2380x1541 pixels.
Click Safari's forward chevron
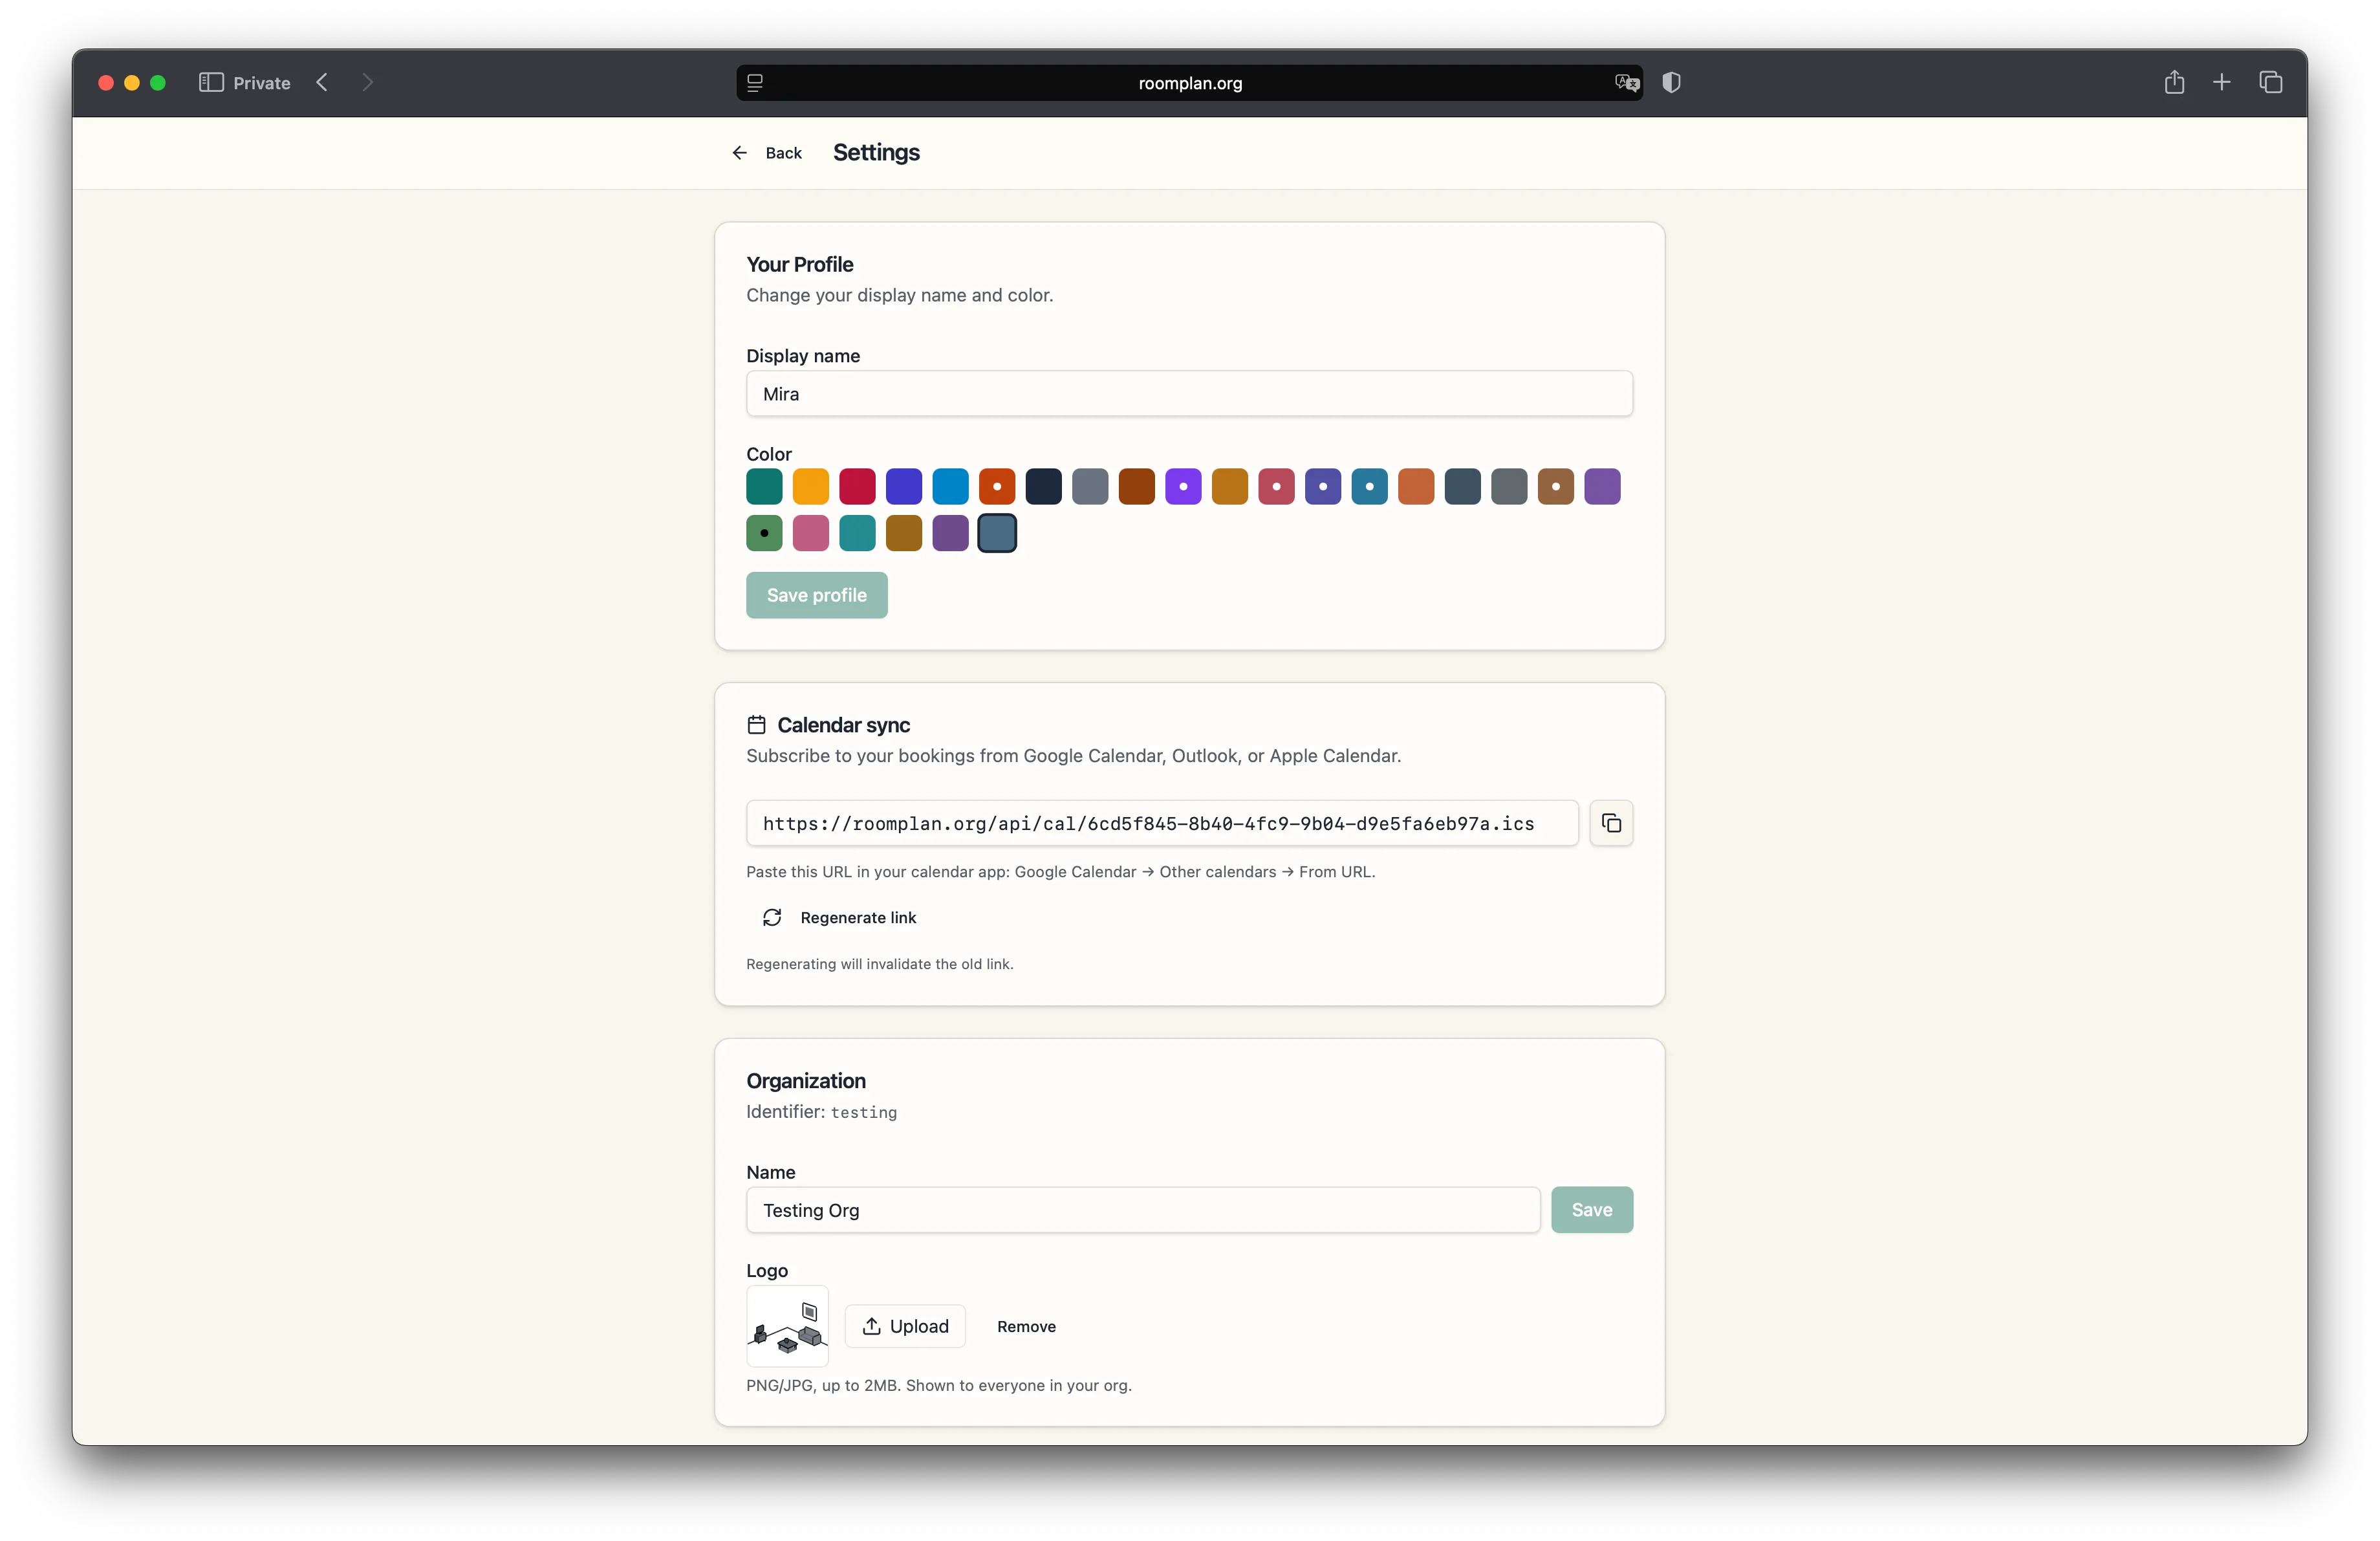click(x=367, y=82)
